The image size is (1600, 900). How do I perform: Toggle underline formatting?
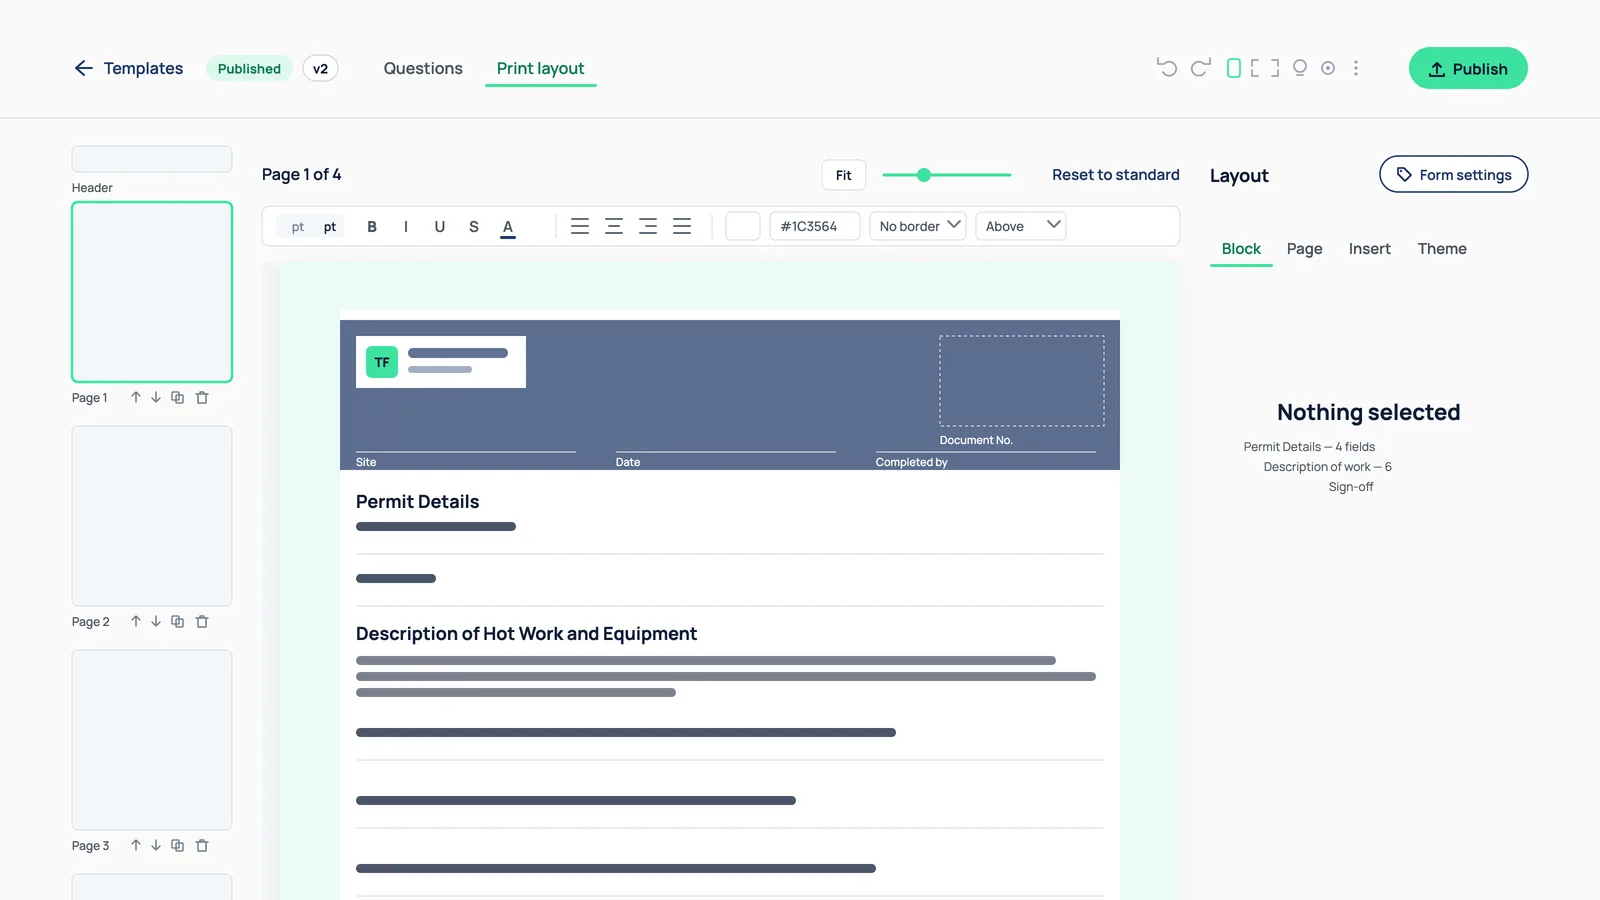point(440,227)
